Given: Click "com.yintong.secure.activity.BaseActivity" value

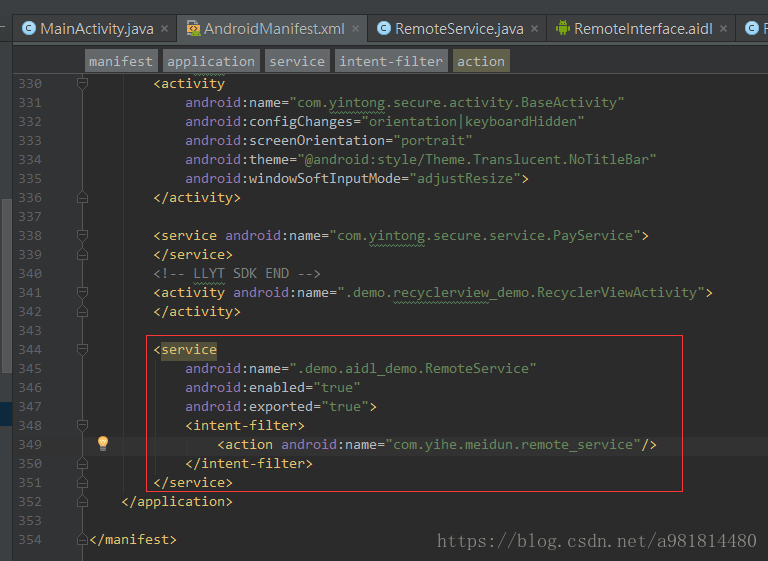Looking at the screenshot, I should (457, 102).
